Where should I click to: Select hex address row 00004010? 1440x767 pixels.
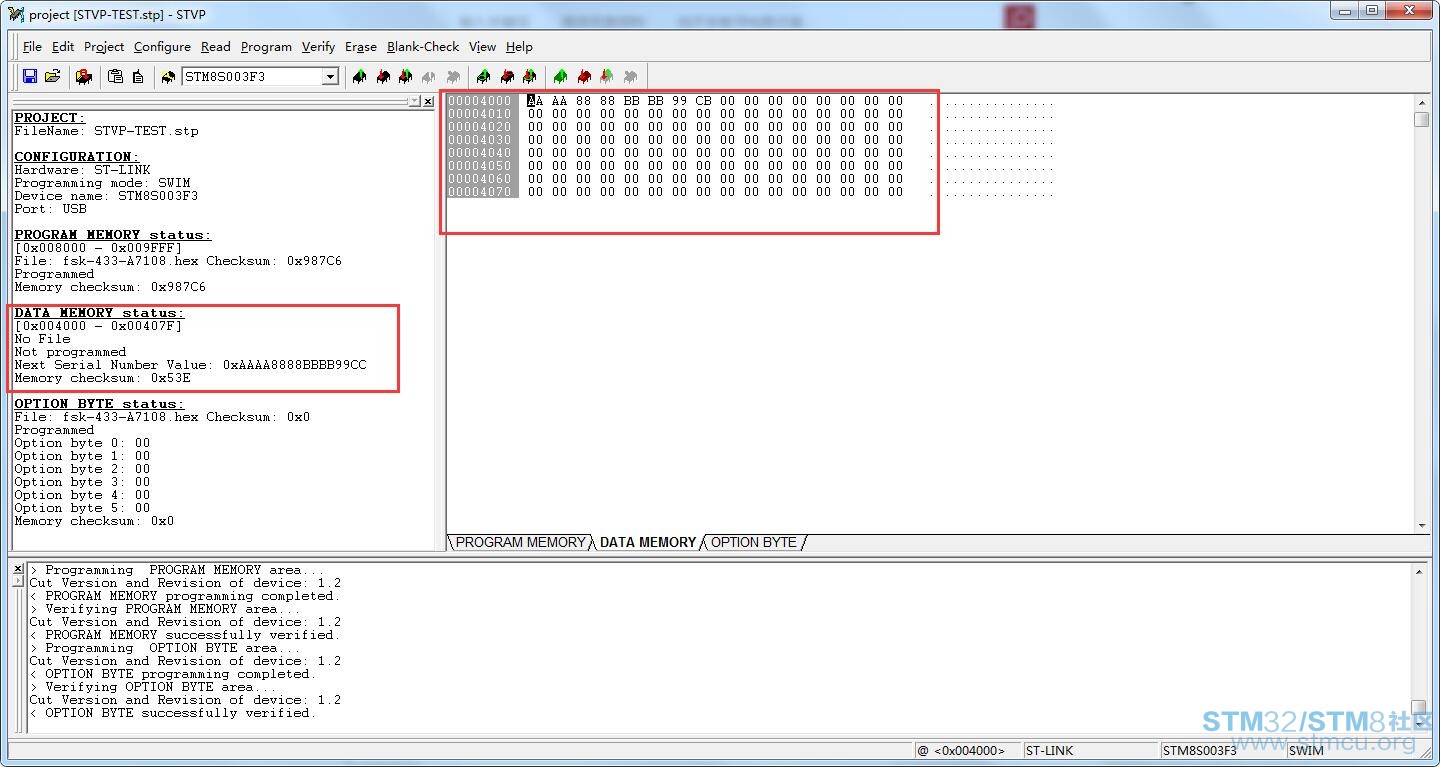[482, 114]
